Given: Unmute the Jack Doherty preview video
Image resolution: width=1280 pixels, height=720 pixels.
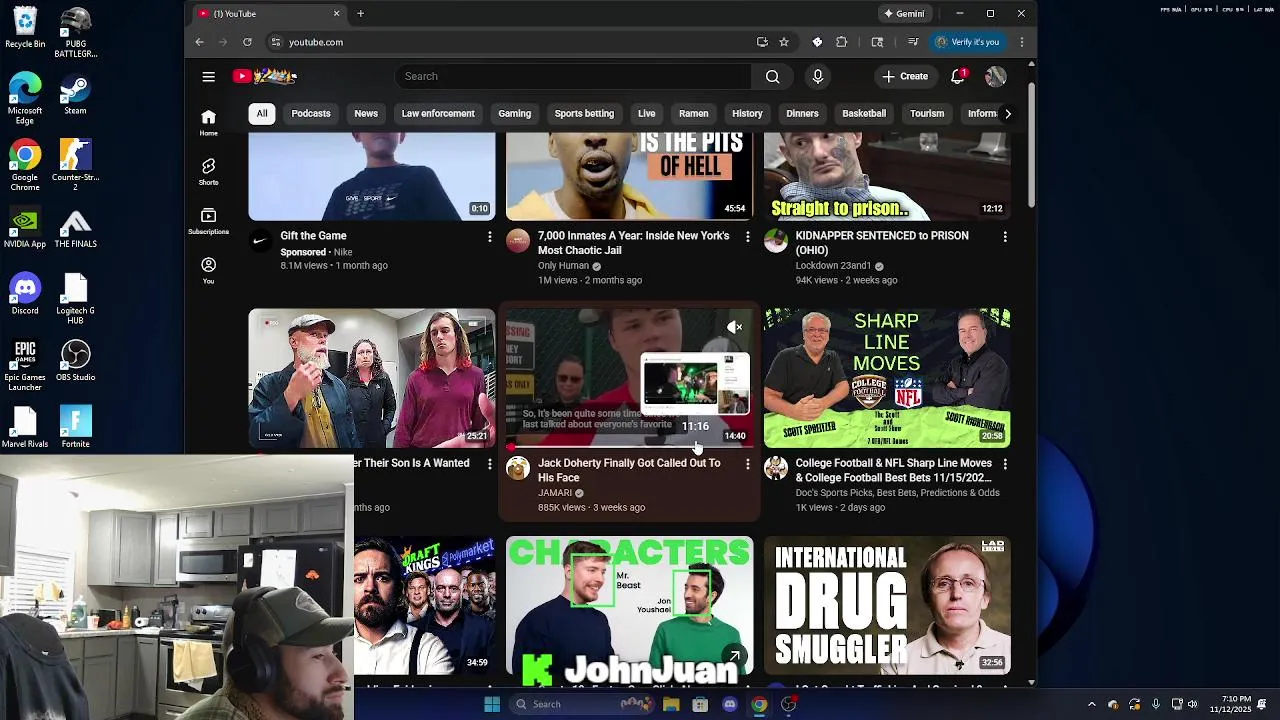Looking at the screenshot, I should 735,327.
